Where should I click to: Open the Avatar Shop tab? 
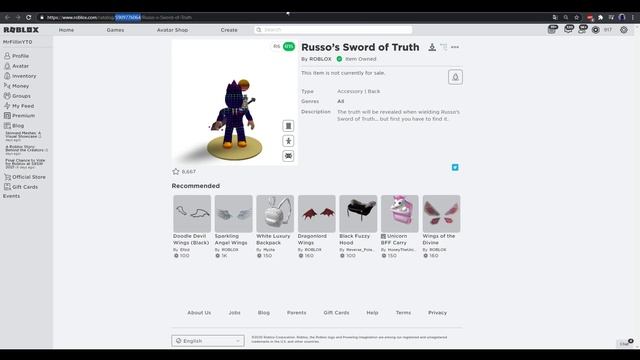point(172,30)
